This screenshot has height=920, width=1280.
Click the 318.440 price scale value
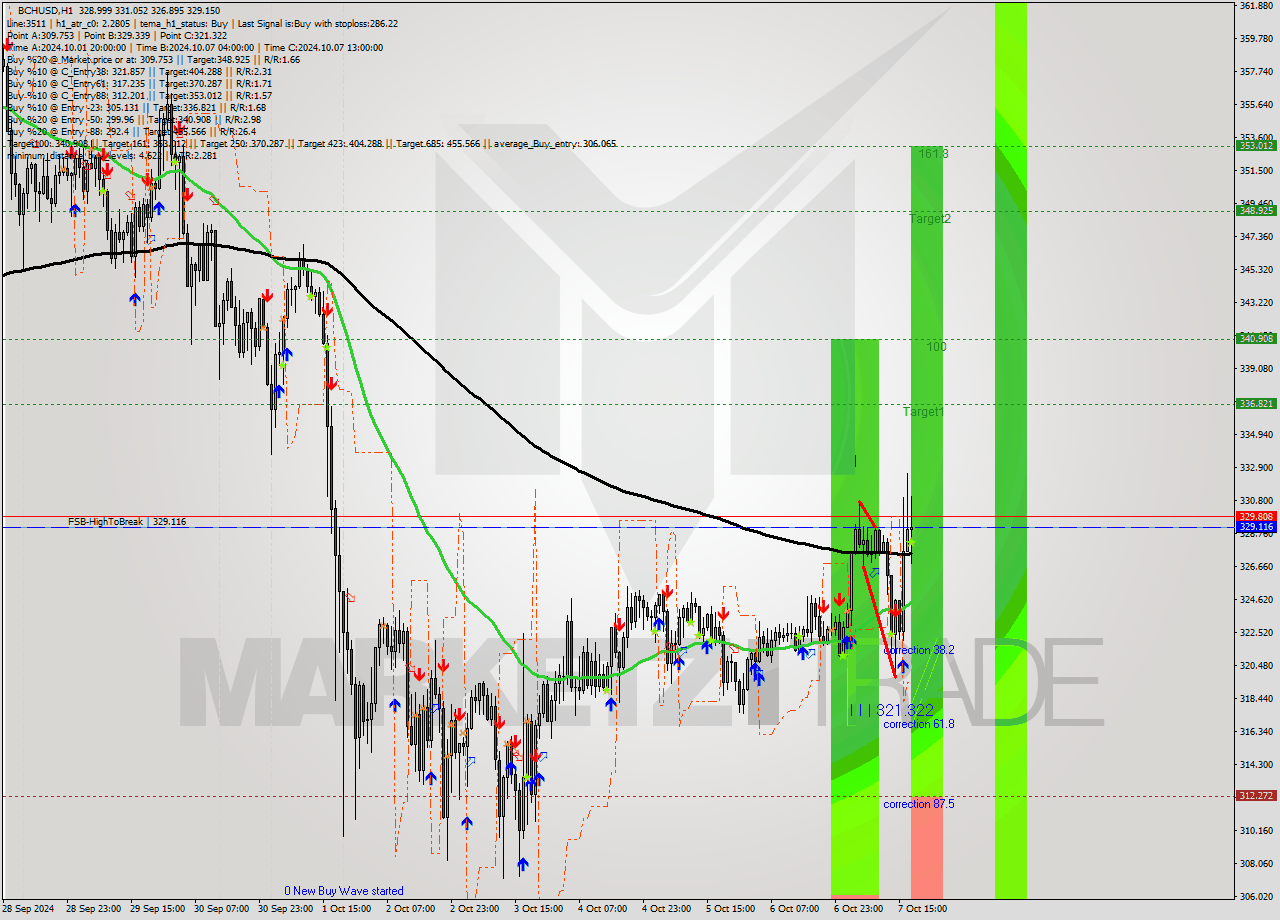click(x=1258, y=698)
